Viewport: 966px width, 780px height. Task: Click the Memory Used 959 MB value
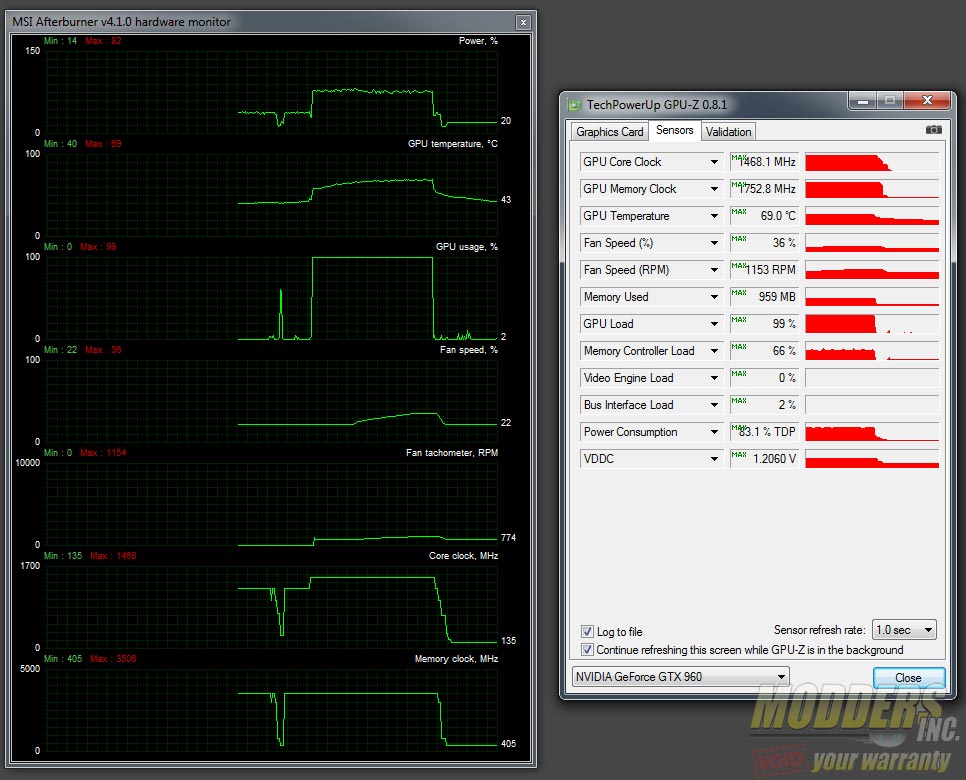[x=765, y=297]
